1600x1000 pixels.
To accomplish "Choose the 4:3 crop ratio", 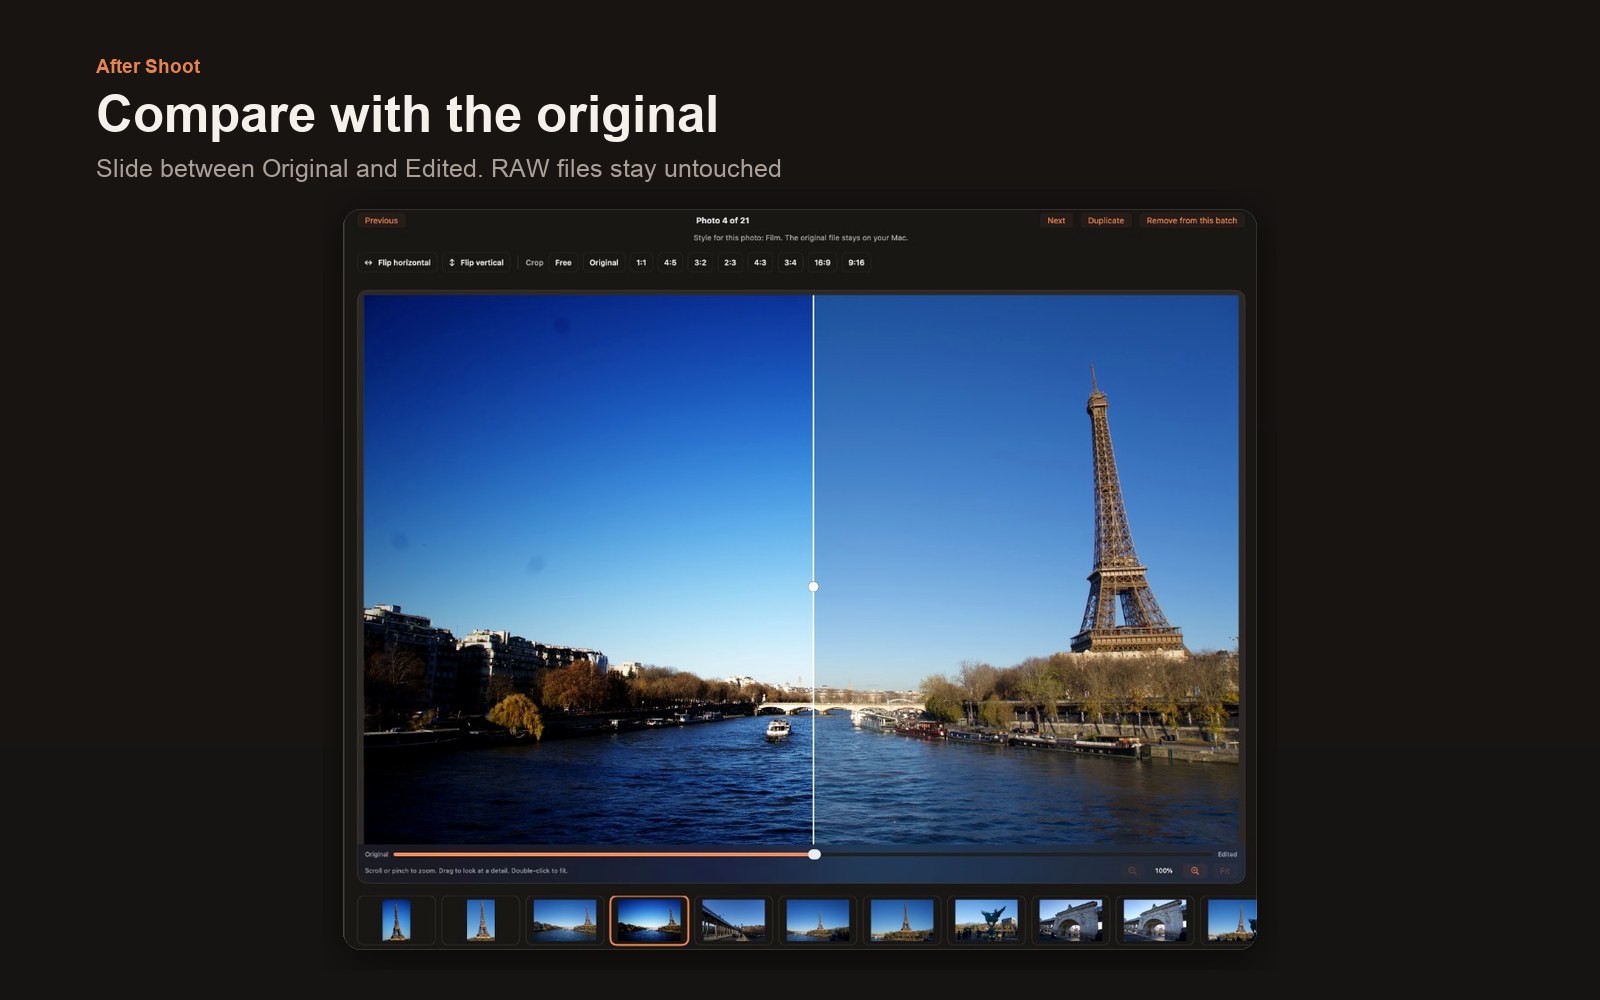I will pyautogui.click(x=760, y=263).
